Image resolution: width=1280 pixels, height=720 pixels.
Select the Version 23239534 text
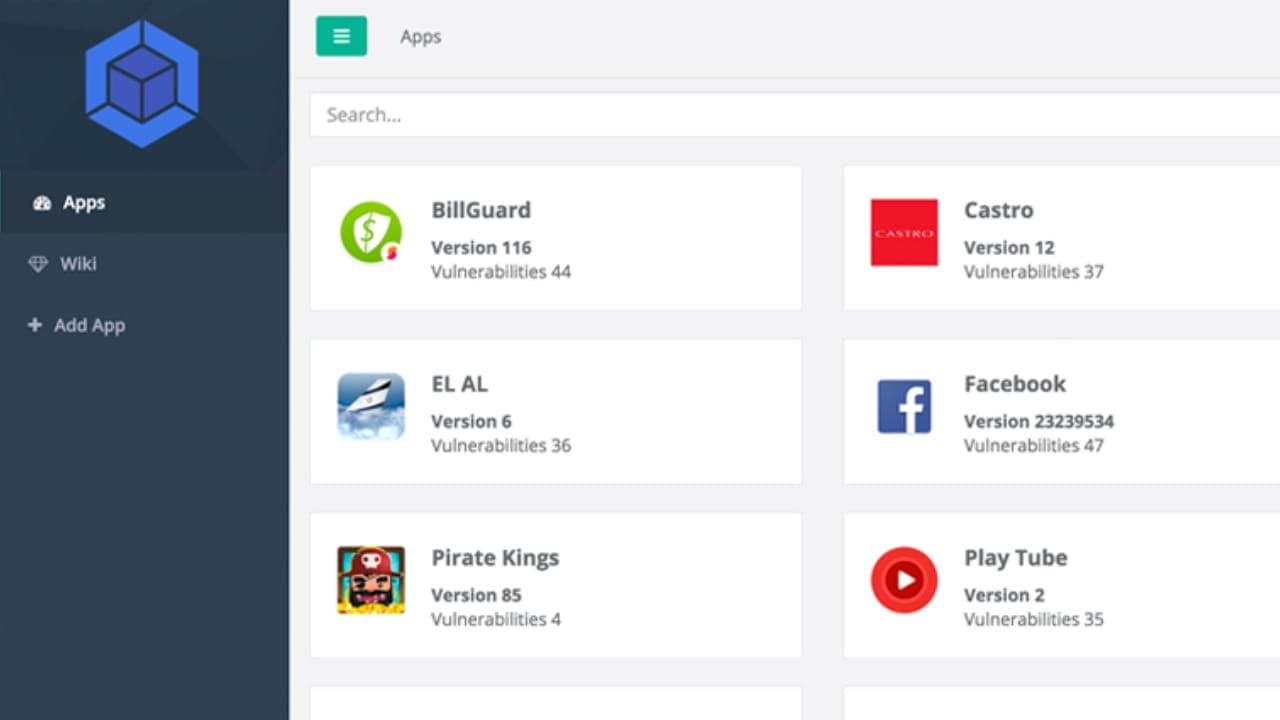[1039, 422]
